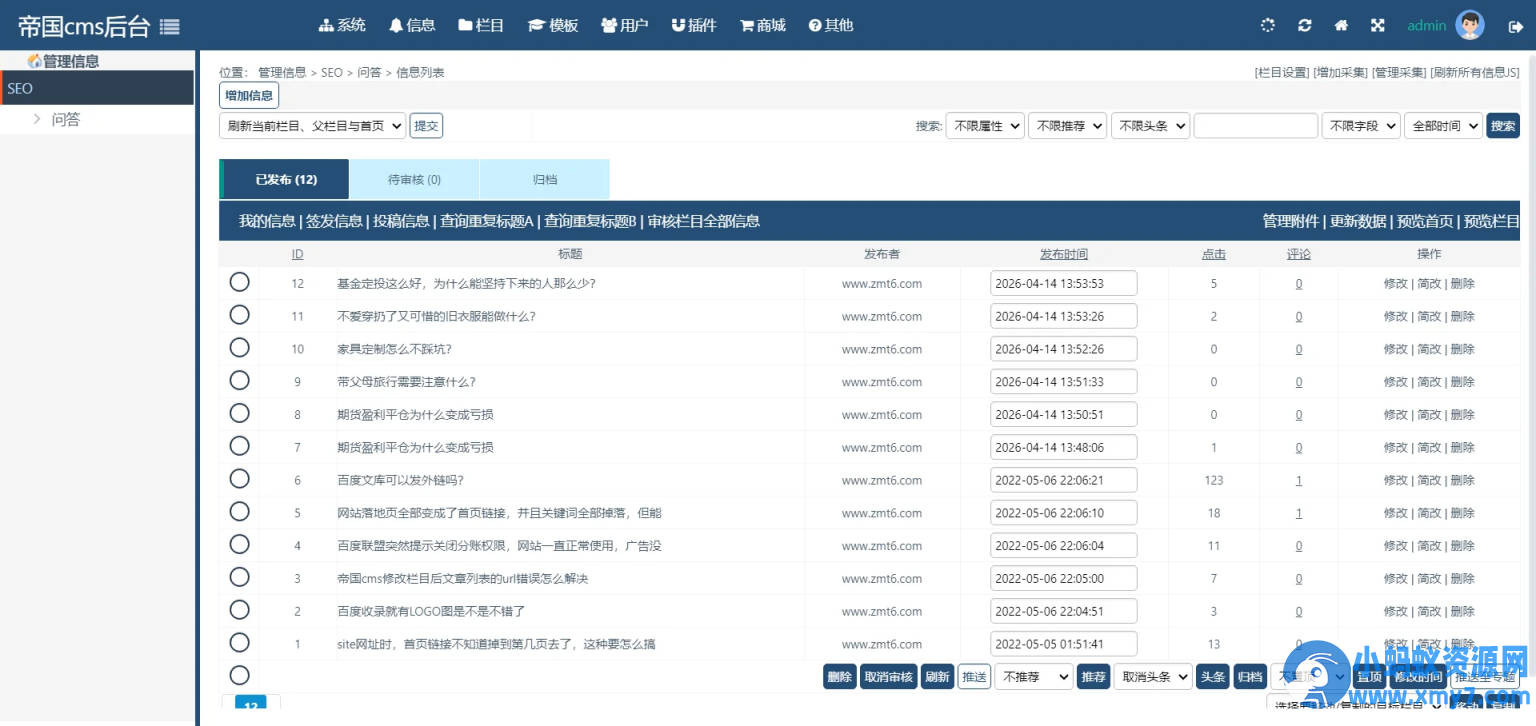Toggle fullscreen with the expand icon
Screen dimensions: 1536x726
tap(1378, 24)
